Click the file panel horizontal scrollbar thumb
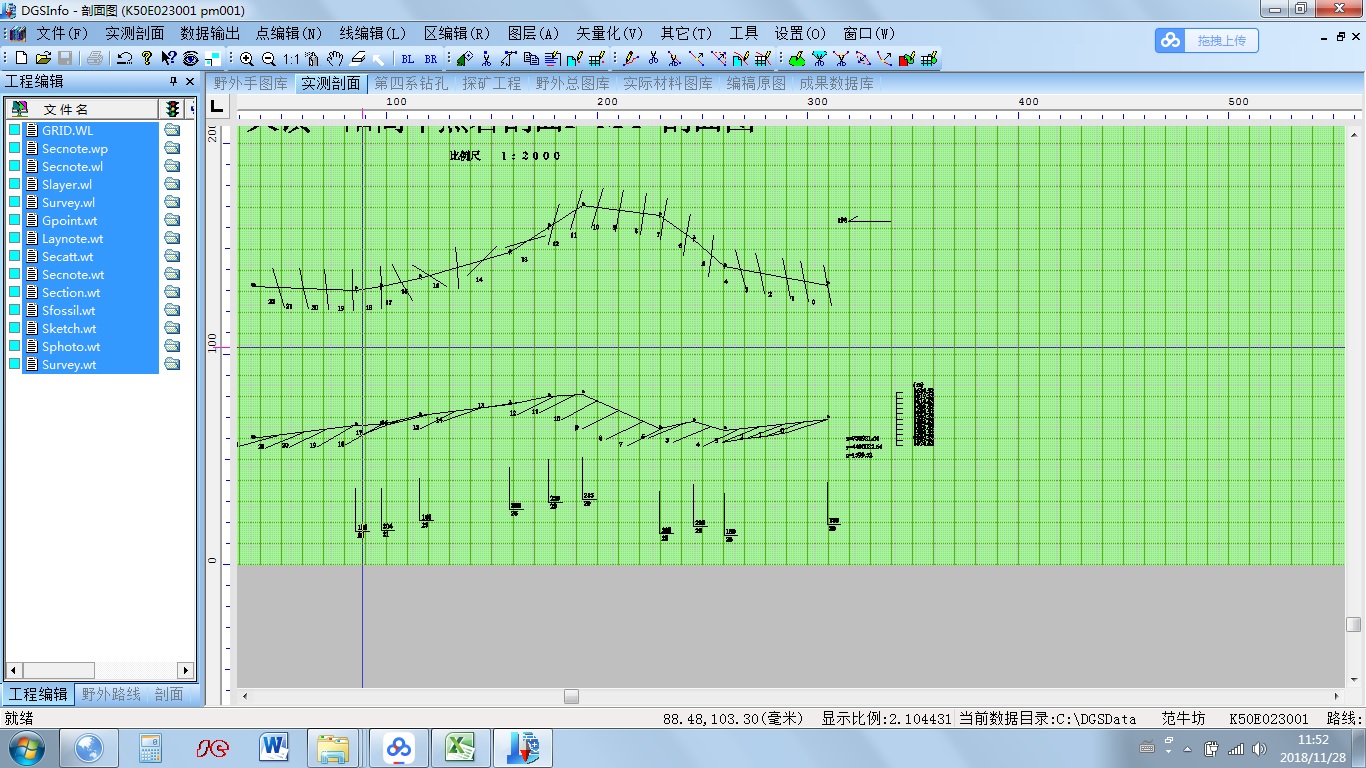1366x768 pixels. tap(57, 670)
